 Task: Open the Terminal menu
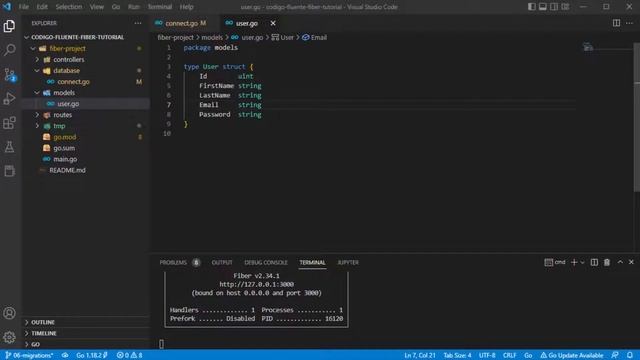point(160,7)
